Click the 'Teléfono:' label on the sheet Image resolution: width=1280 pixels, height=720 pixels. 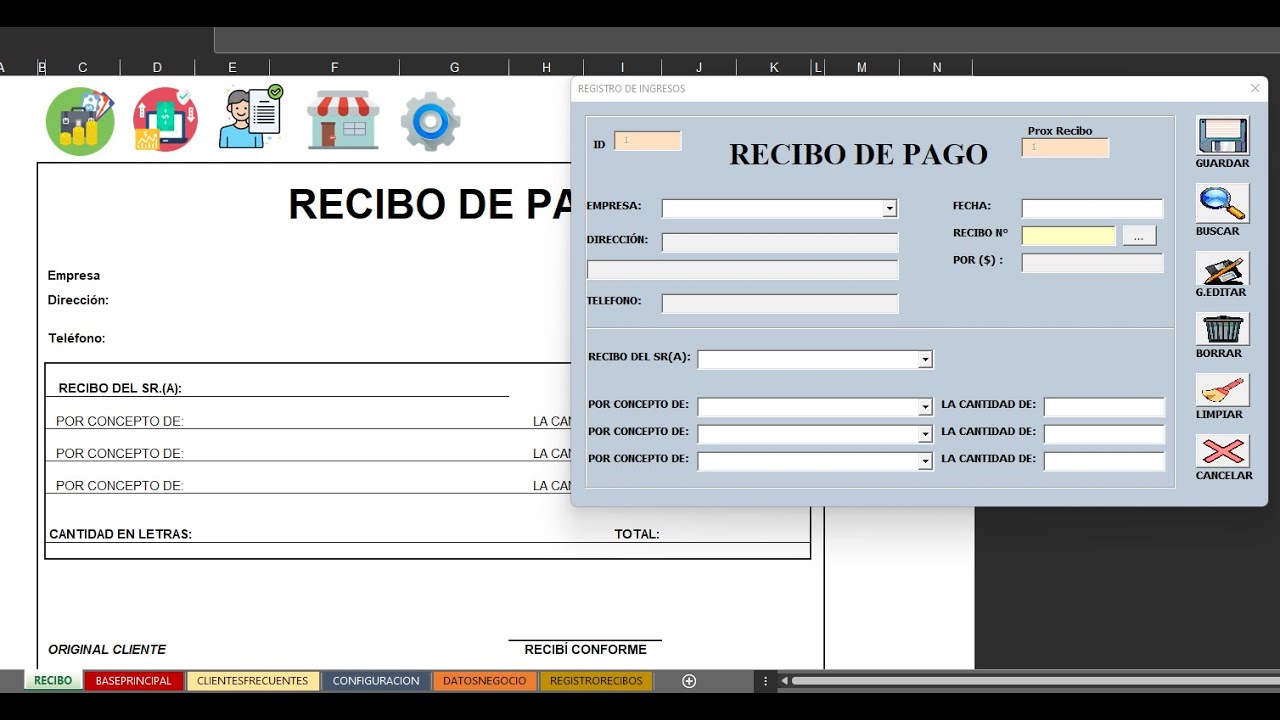tap(76, 338)
